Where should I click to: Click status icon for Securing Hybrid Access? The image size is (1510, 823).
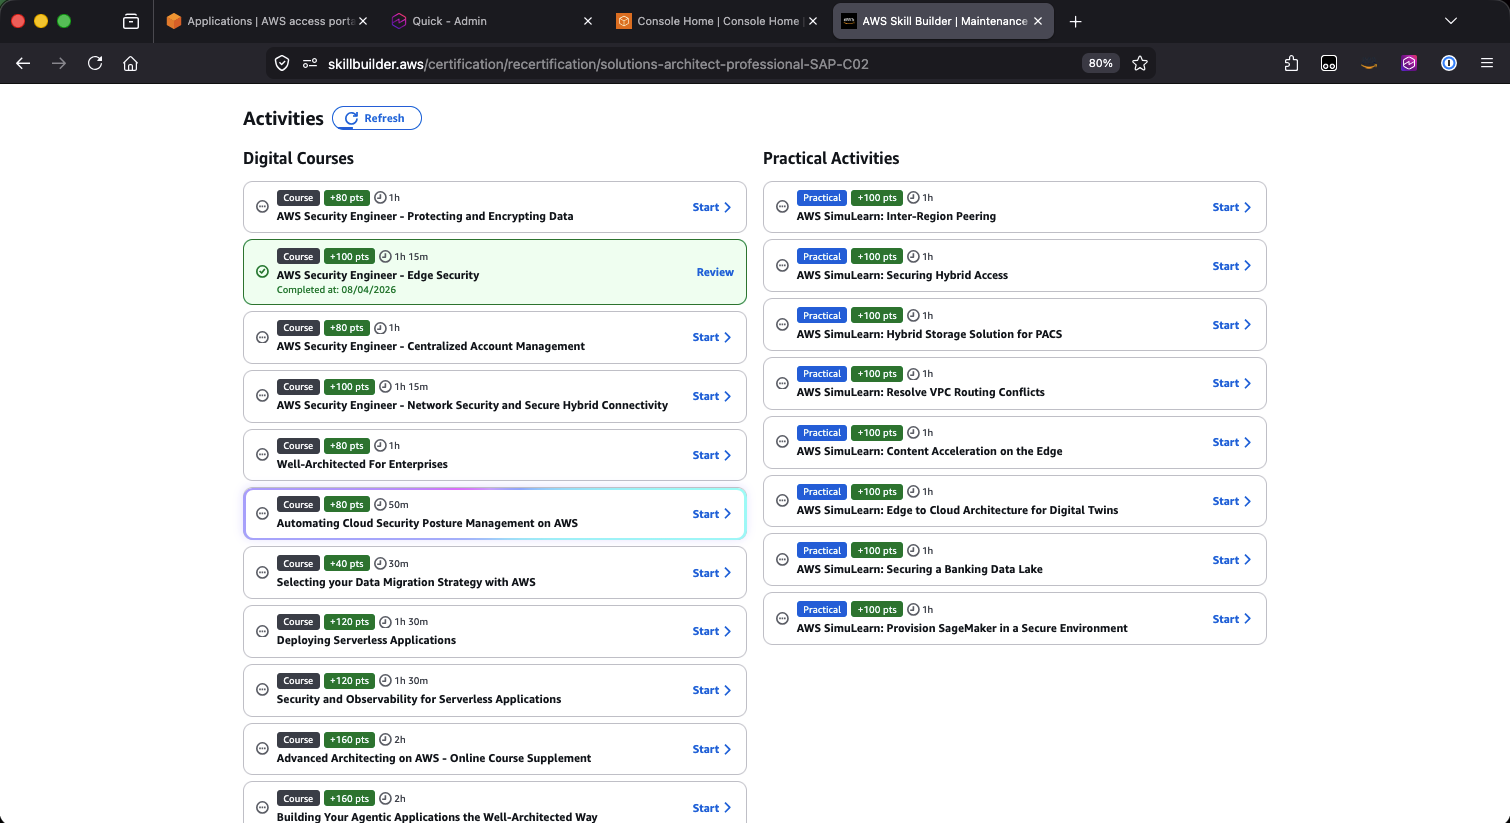point(782,266)
